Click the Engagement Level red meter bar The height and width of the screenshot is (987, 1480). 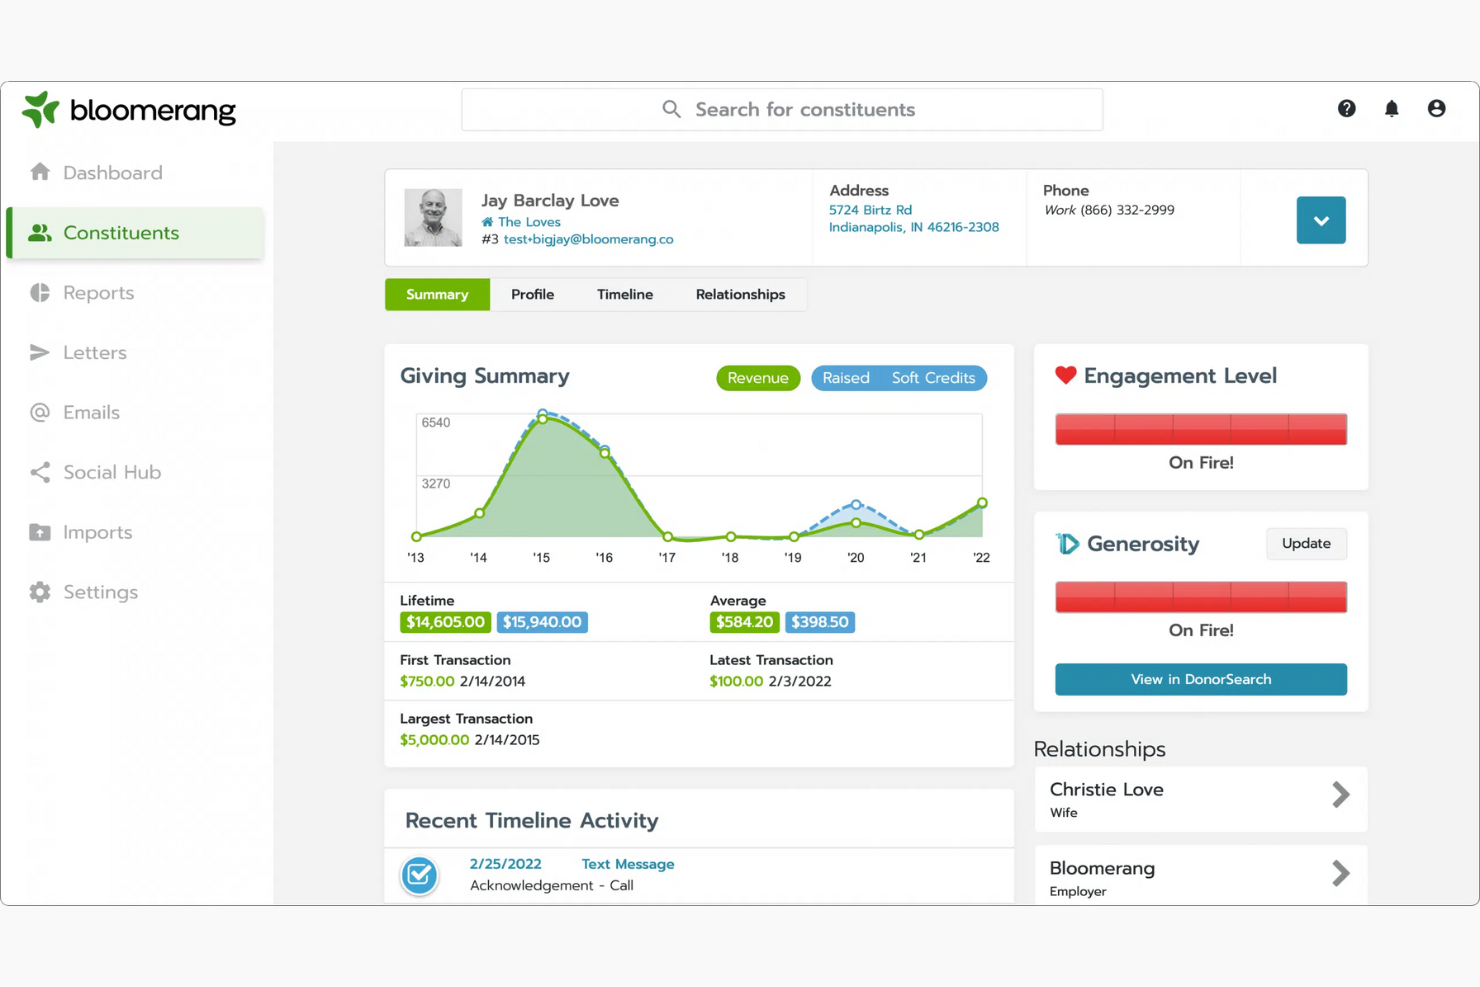tap(1201, 429)
